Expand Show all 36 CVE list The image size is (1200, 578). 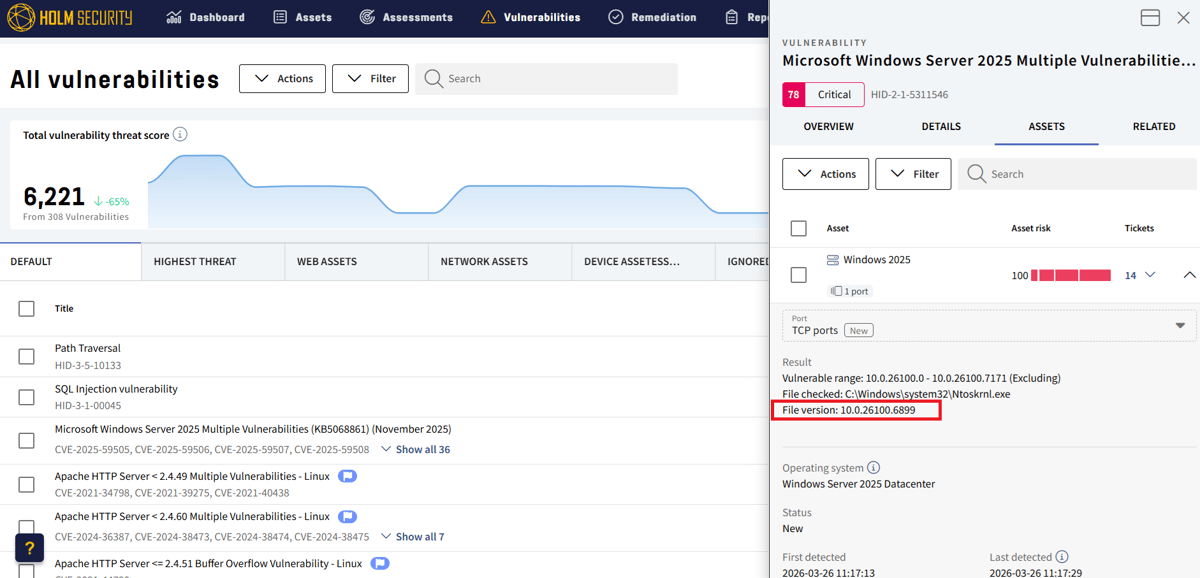[x=415, y=450]
